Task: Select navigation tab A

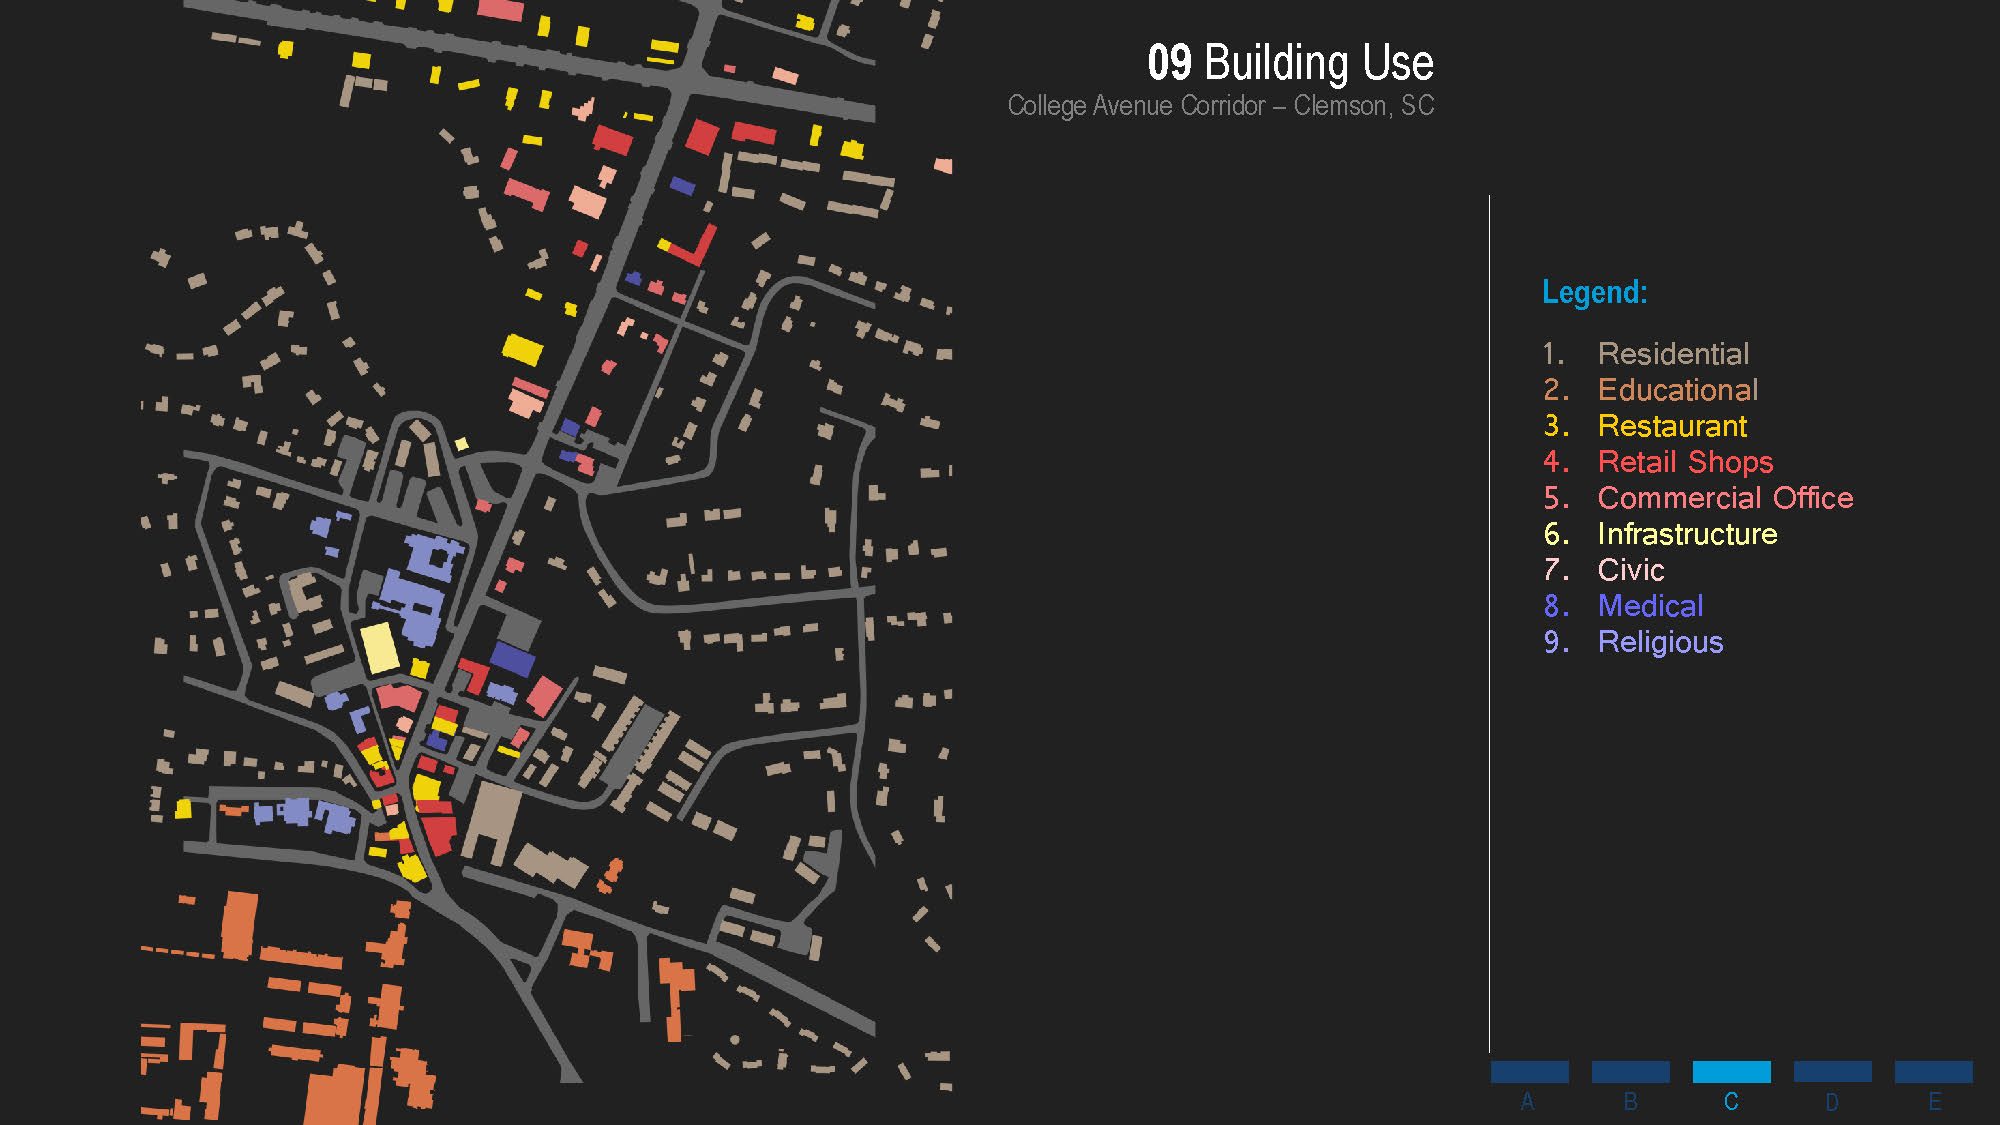Action: tap(1529, 1072)
